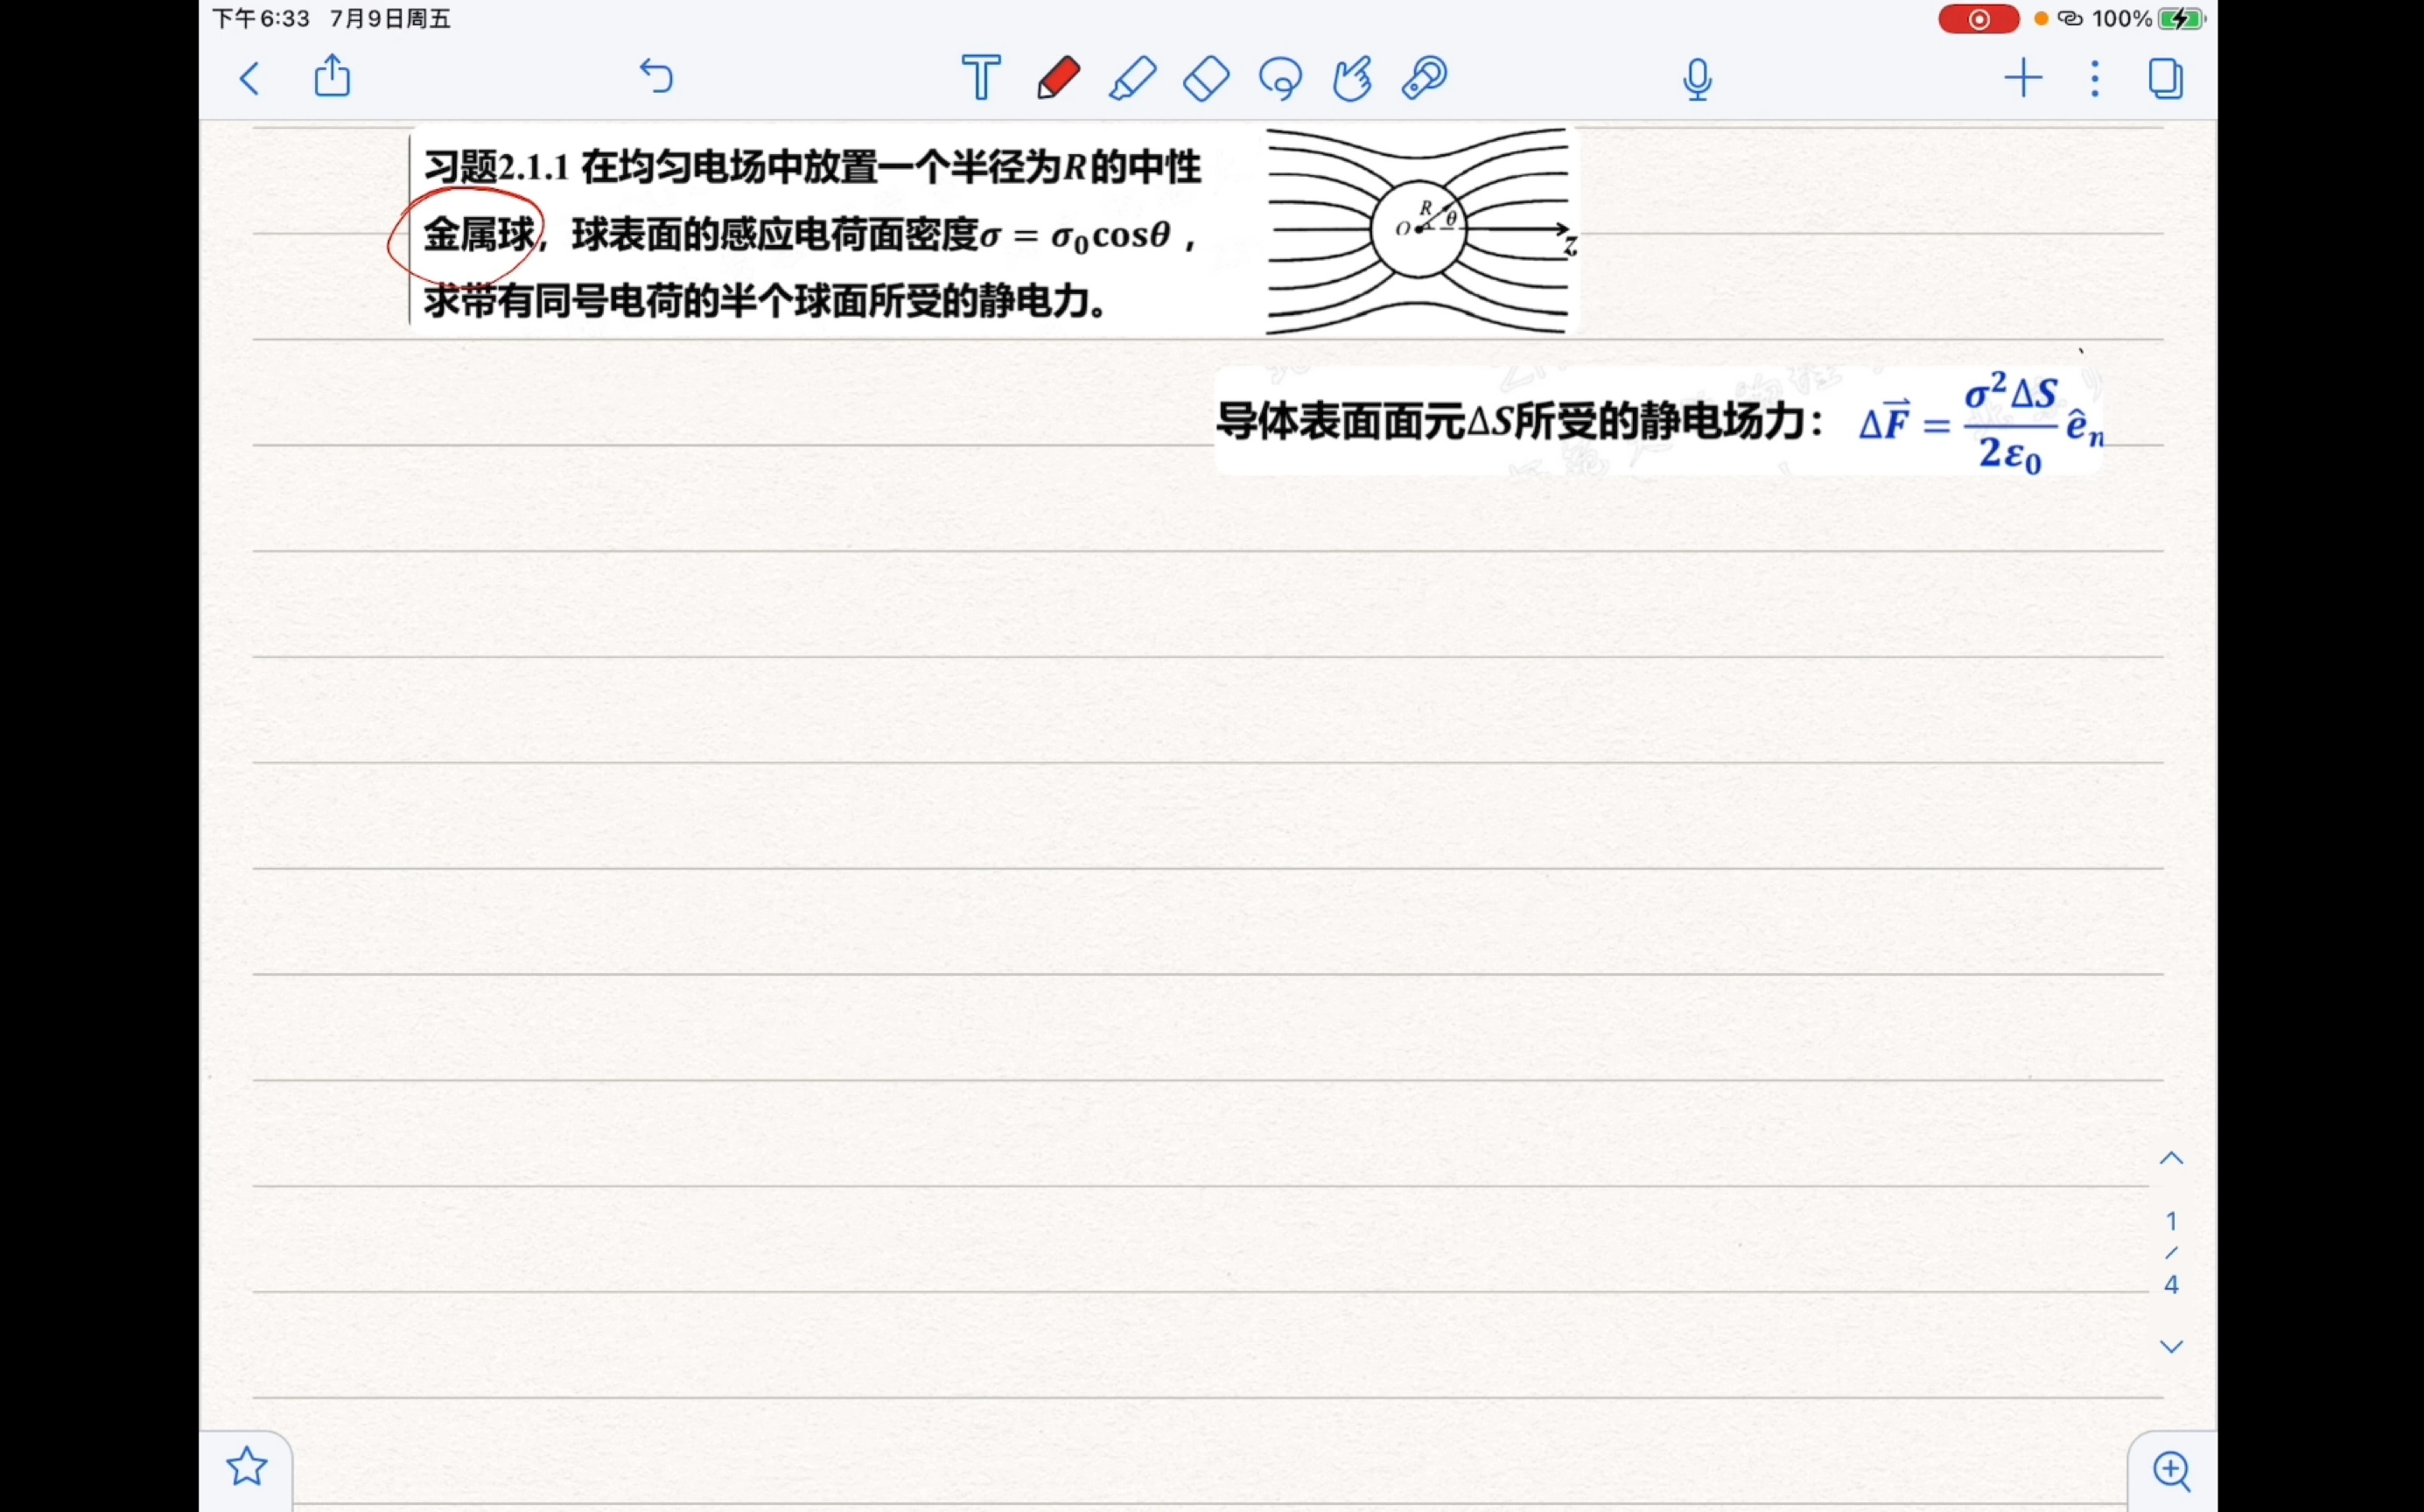The width and height of the screenshot is (2424, 1512).
Task: Tap the heading 习题2.1.1
Action: tap(496, 167)
